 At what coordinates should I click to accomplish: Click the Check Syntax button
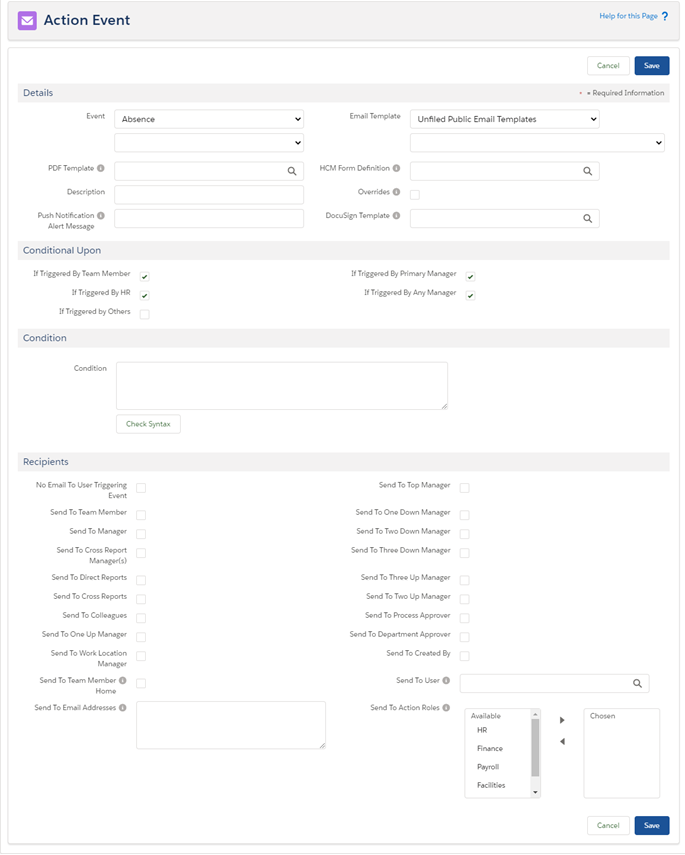tap(148, 424)
